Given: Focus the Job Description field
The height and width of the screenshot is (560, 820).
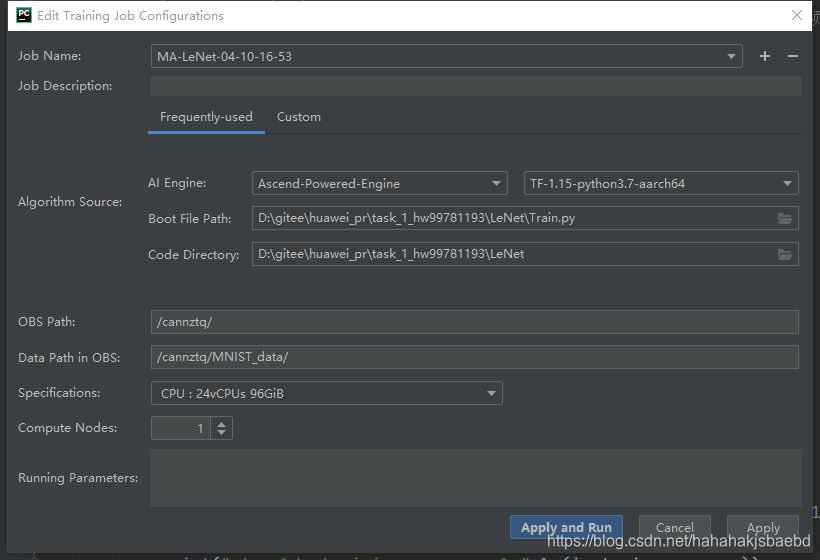Looking at the screenshot, I should coord(475,86).
